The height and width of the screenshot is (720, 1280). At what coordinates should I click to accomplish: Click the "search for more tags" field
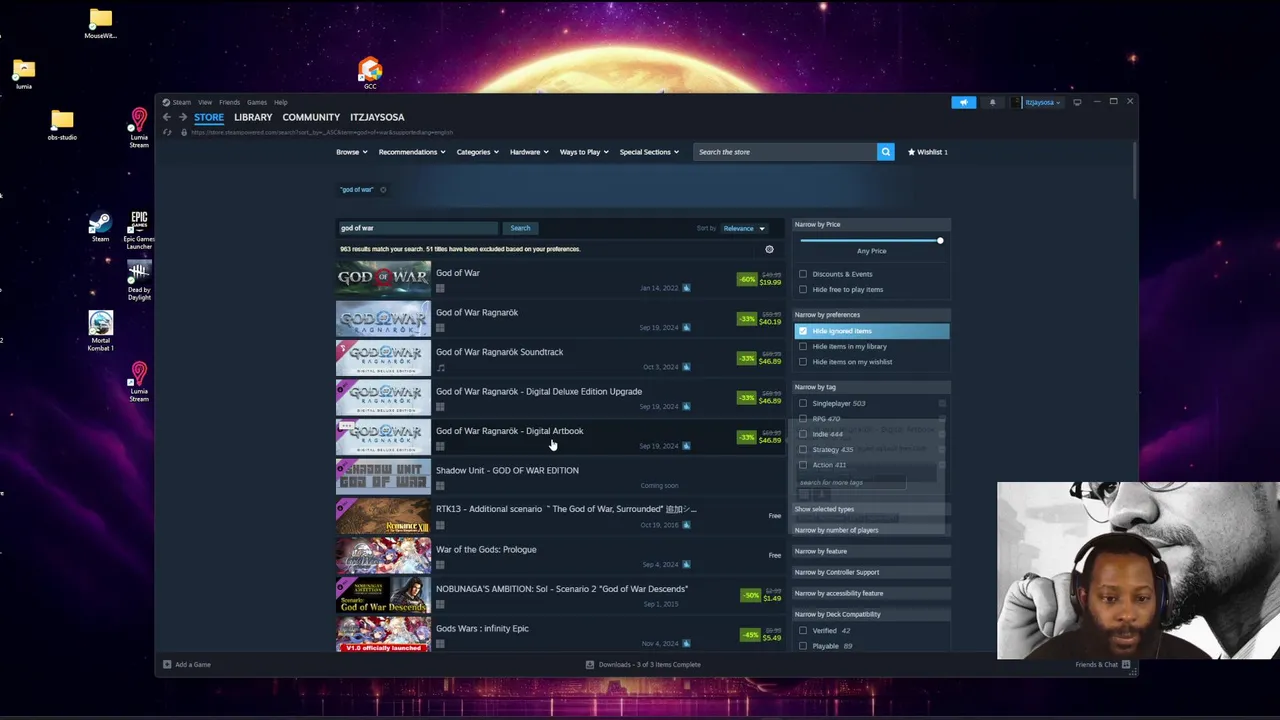(851, 483)
